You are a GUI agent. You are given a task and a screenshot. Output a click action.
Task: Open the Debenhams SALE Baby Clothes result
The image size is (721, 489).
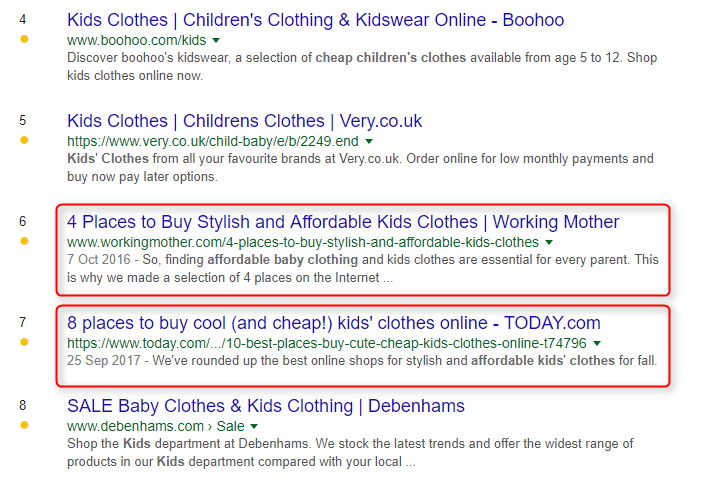266,406
